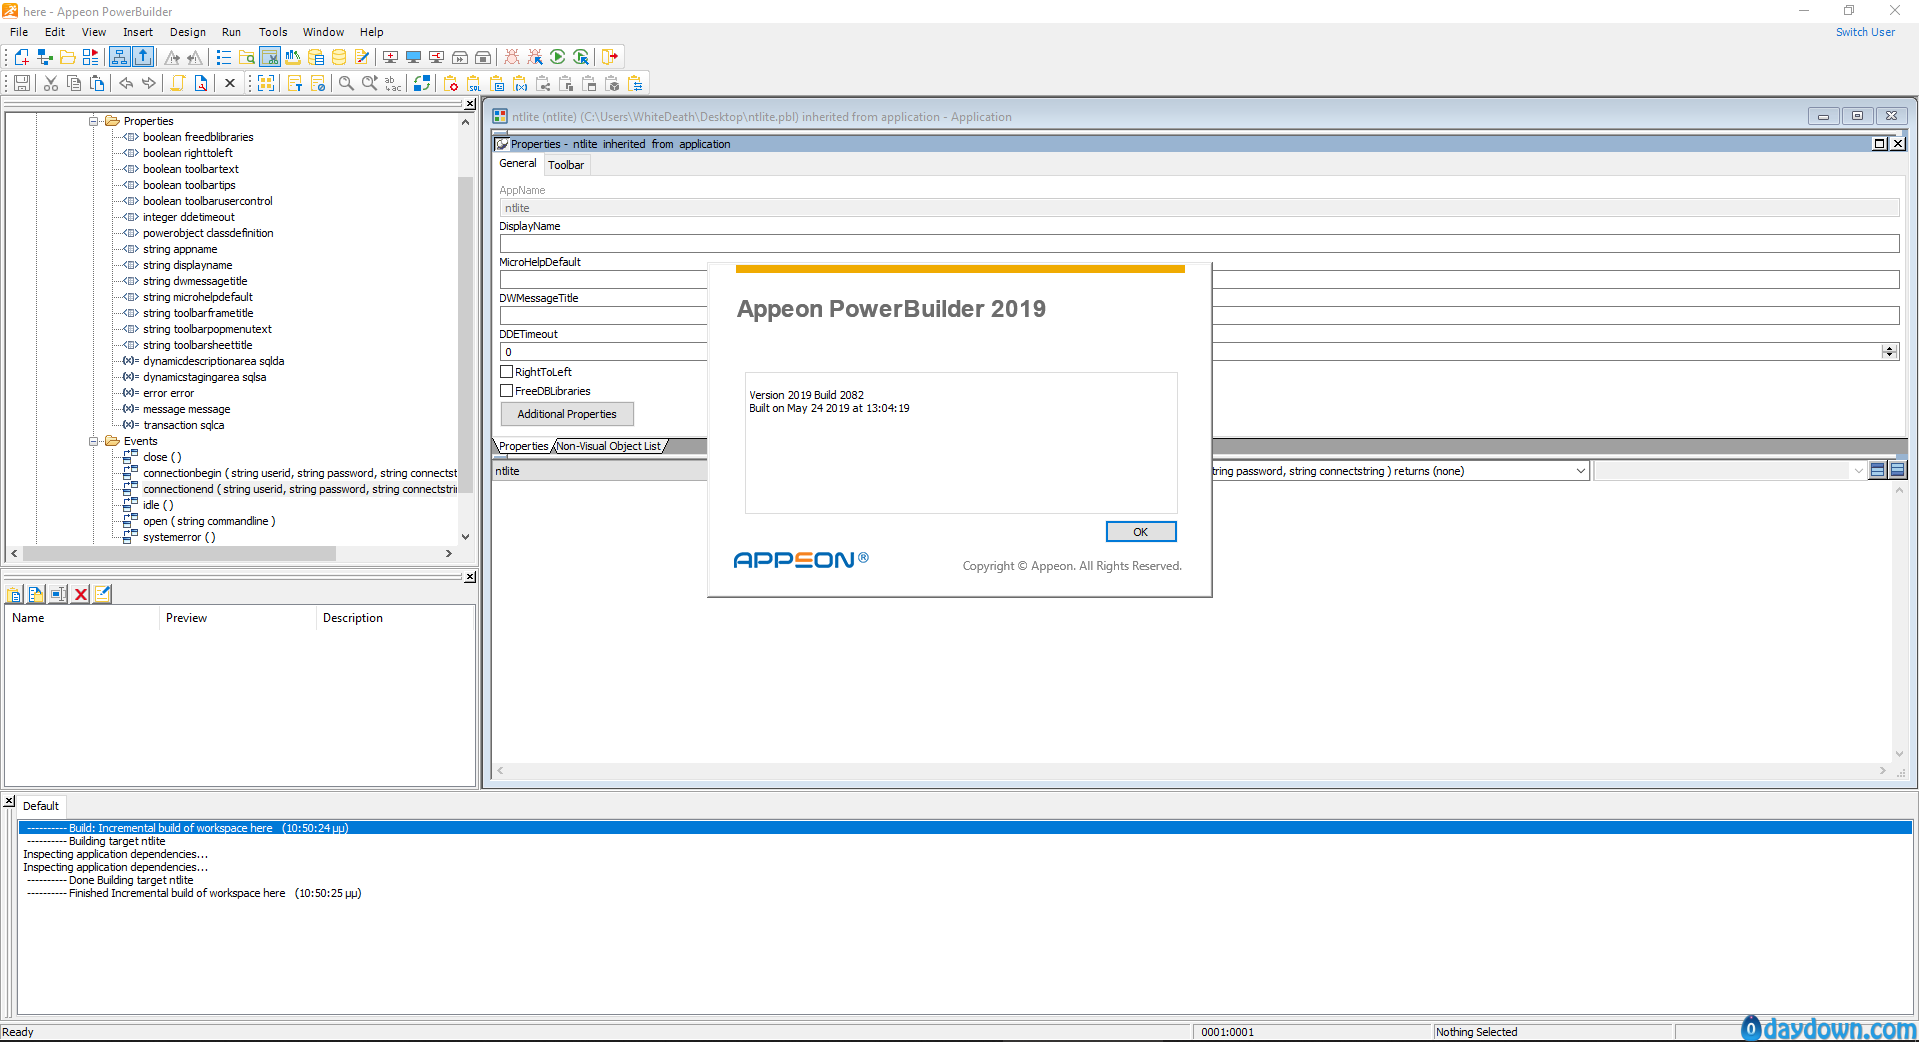
Task: Open the Design menu
Action: pyautogui.click(x=188, y=32)
